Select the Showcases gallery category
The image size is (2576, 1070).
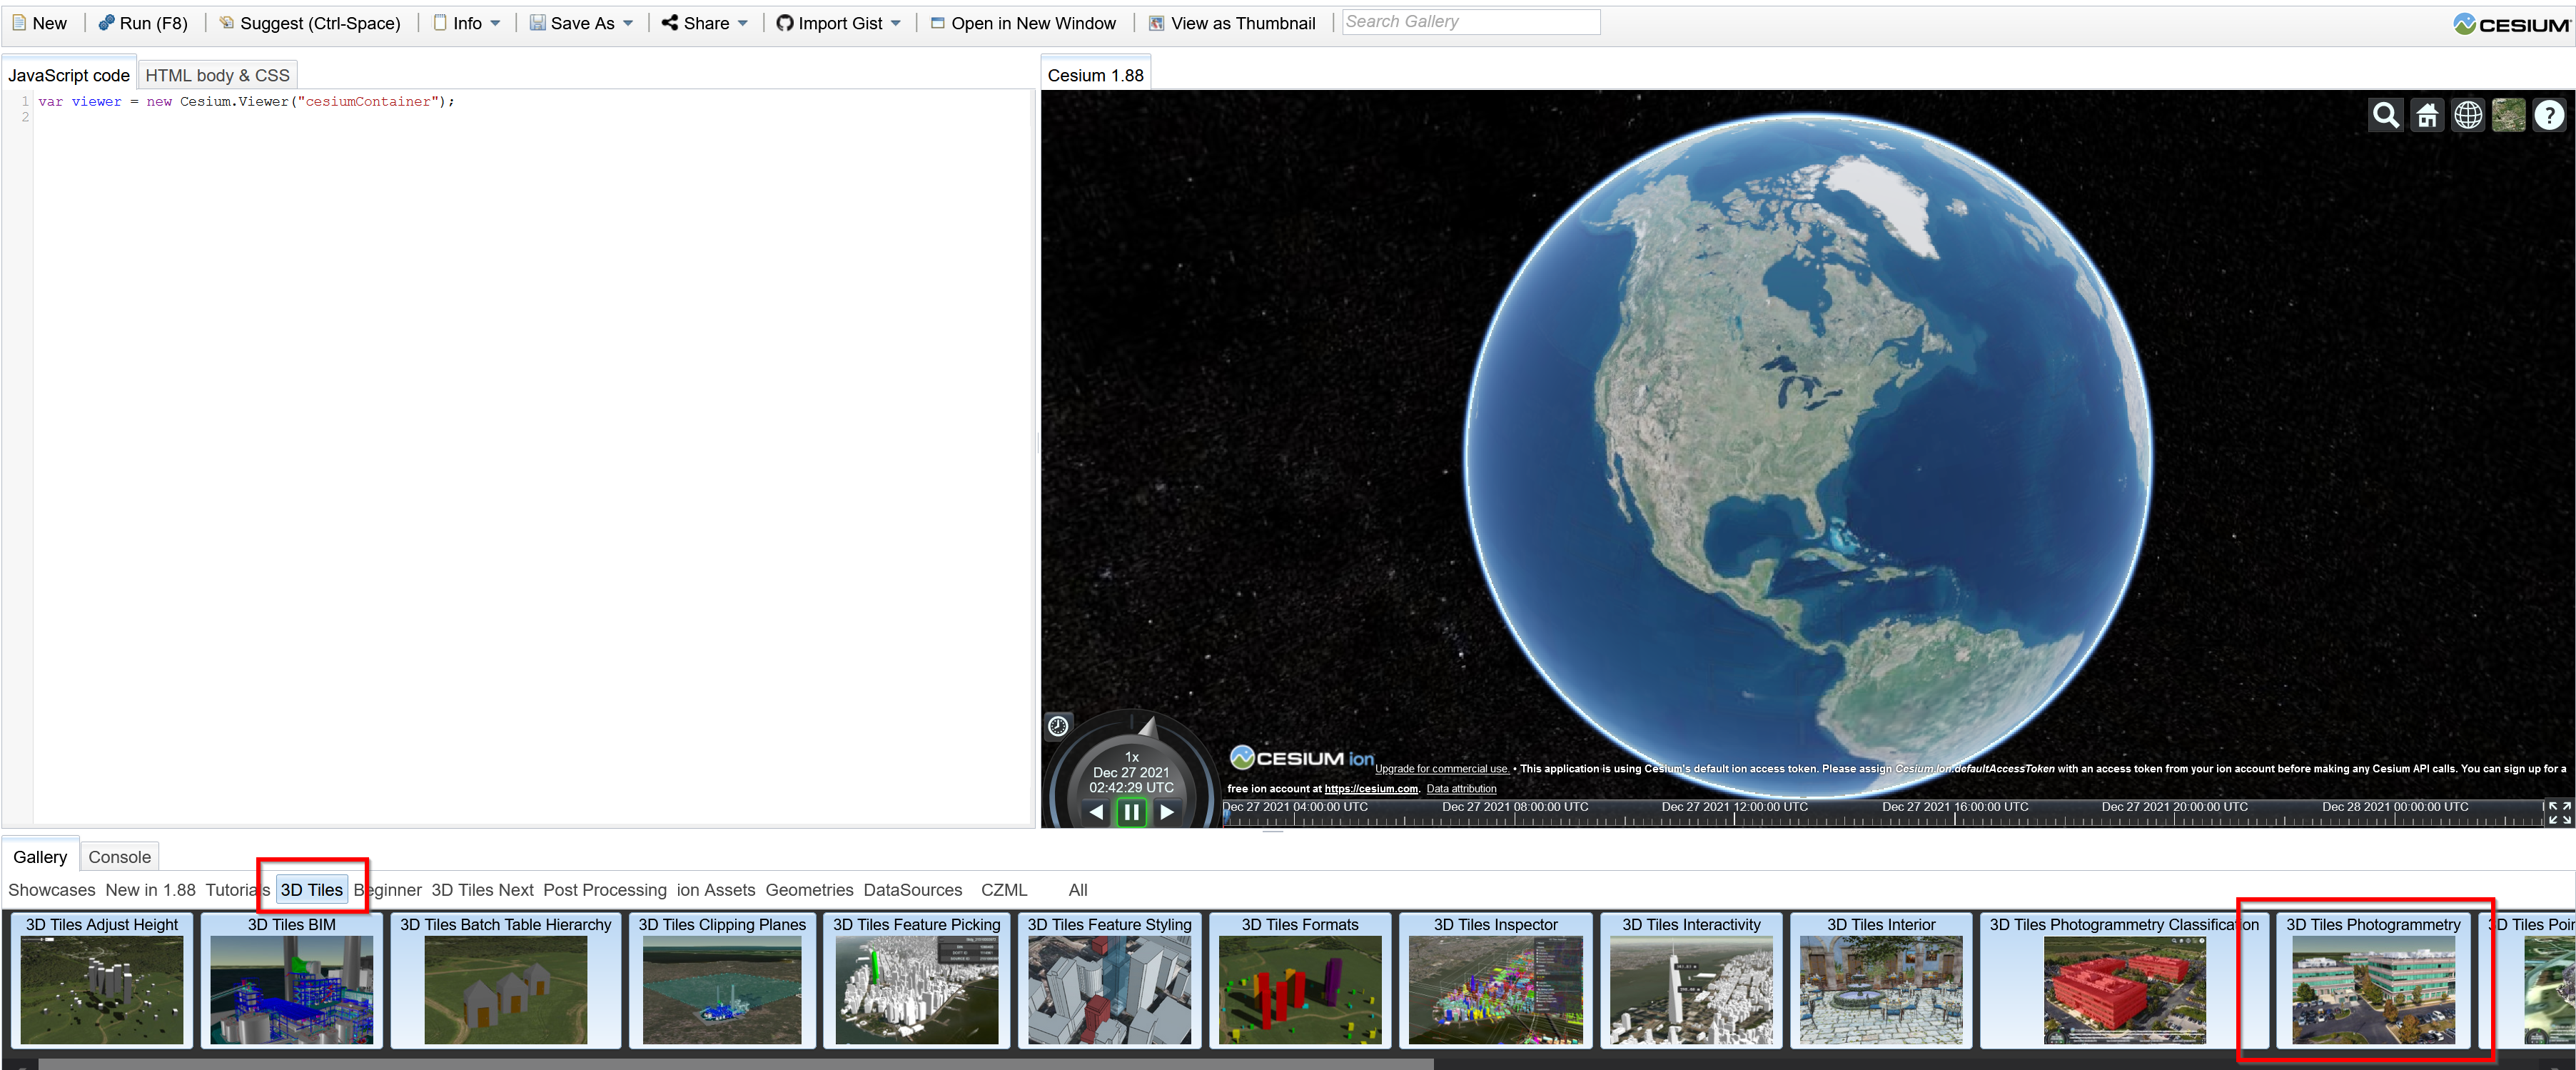51,890
